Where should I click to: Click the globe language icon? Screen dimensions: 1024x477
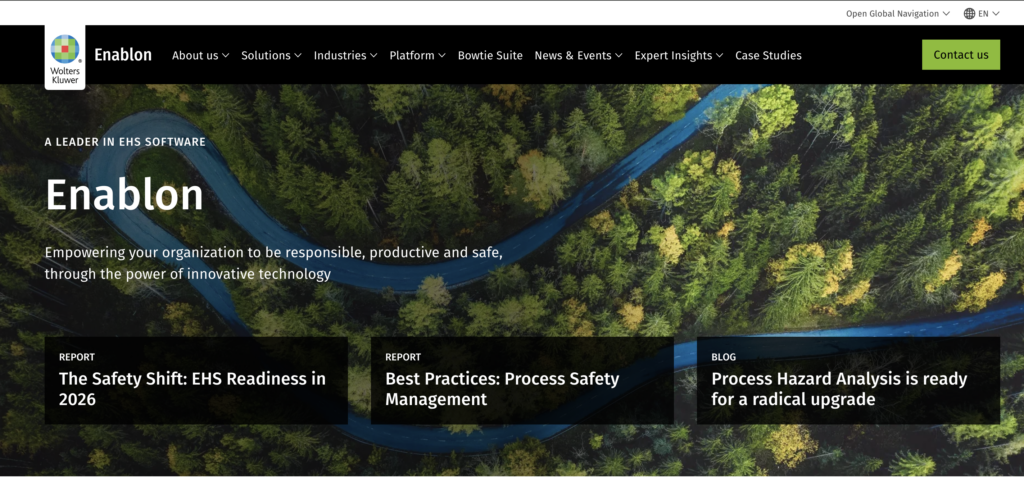pyautogui.click(x=969, y=13)
